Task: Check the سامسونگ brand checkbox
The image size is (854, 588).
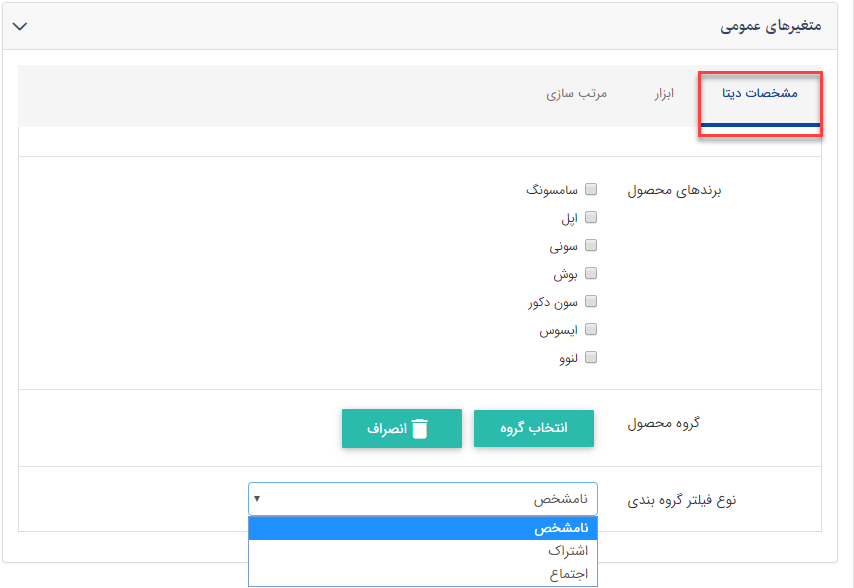Action: 591,188
